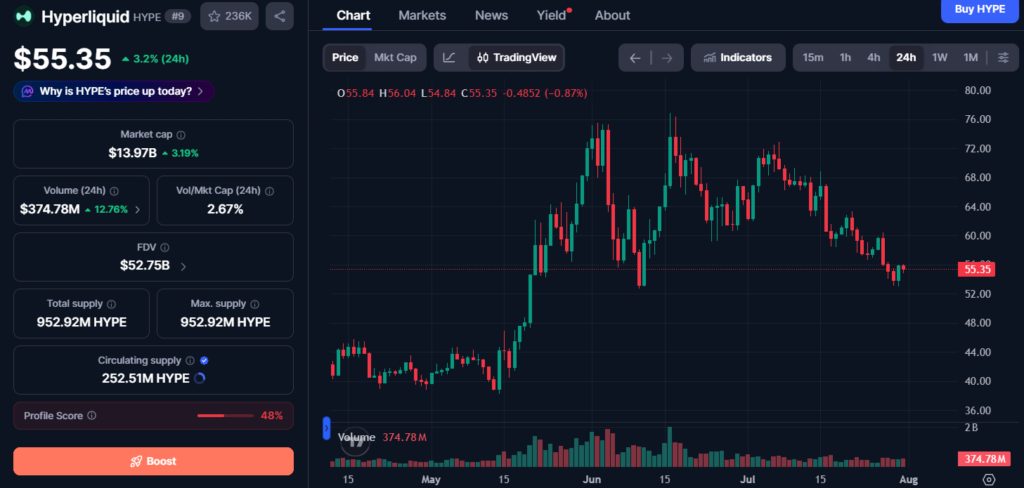The height and width of the screenshot is (488, 1024).
Task: Click the undo left arrow on chart
Action: click(635, 57)
